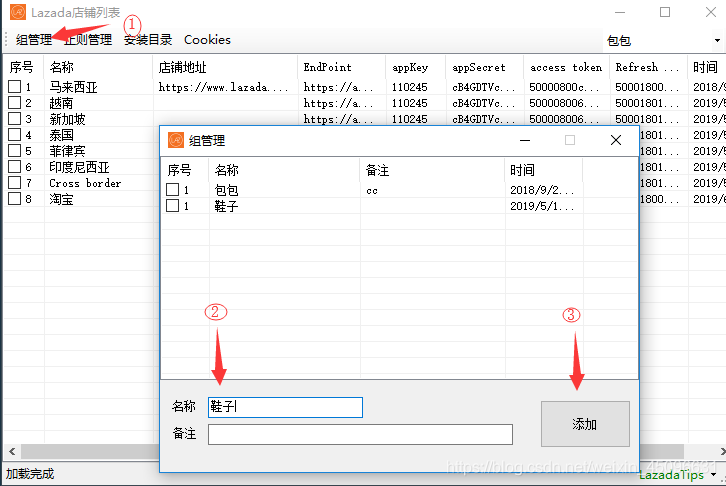This screenshot has width=726, height=486.
Task: Click the 2019/5/1... date cell
Action: (542, 206)
